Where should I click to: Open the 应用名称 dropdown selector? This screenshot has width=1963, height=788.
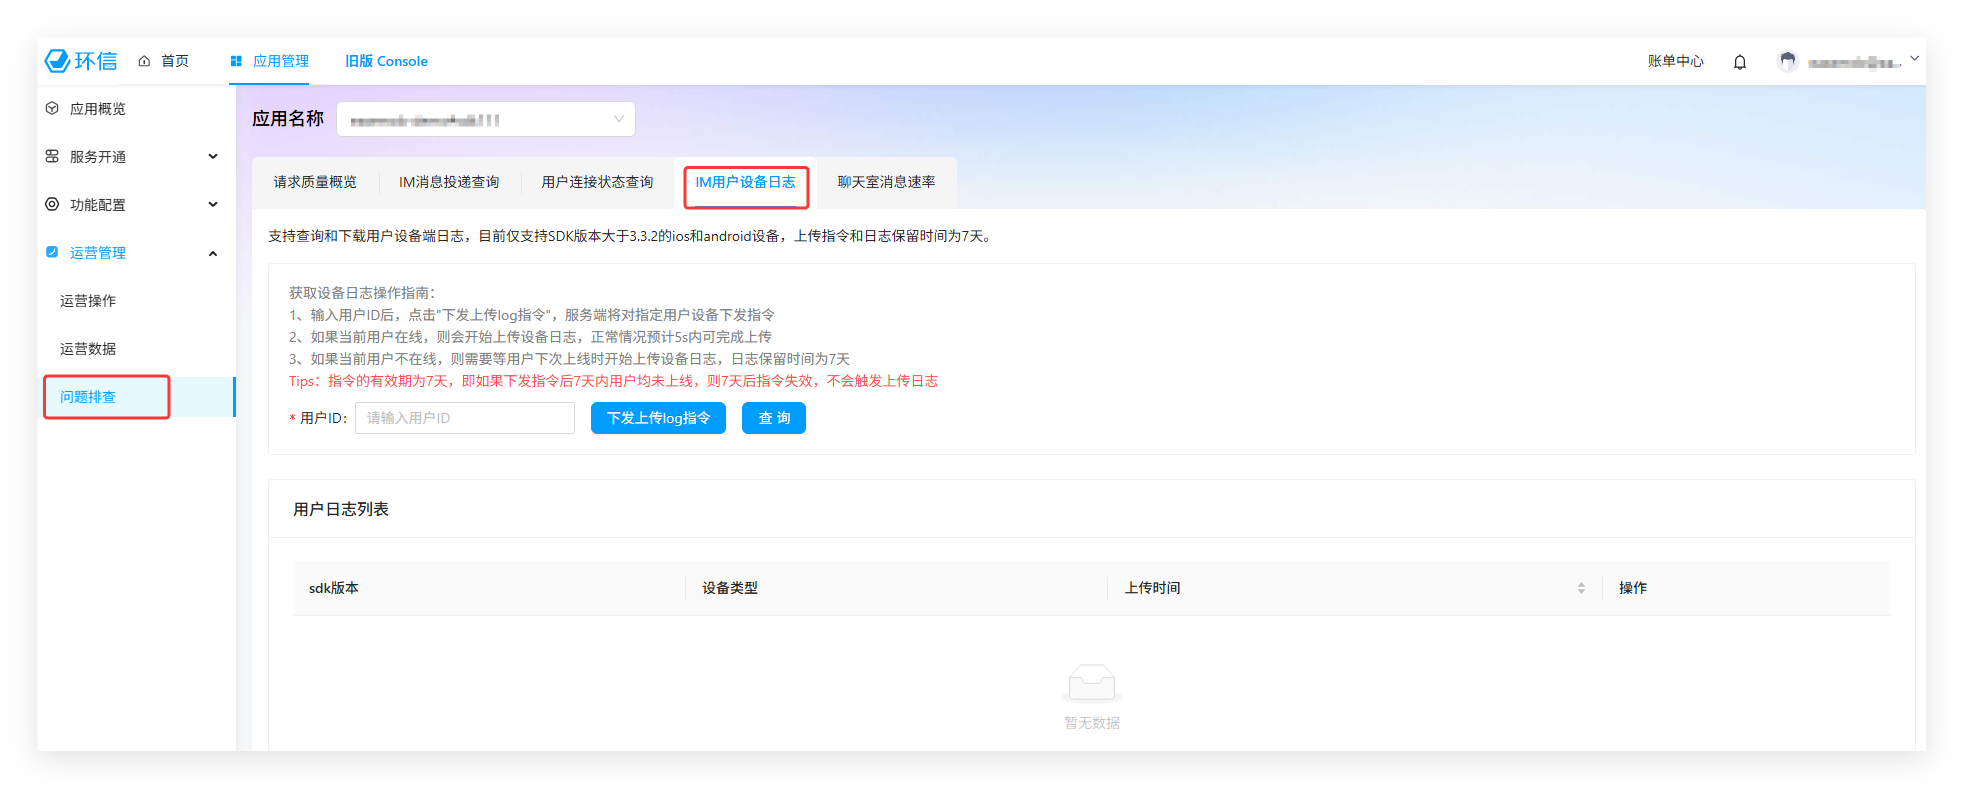click(x=486, y=119)
